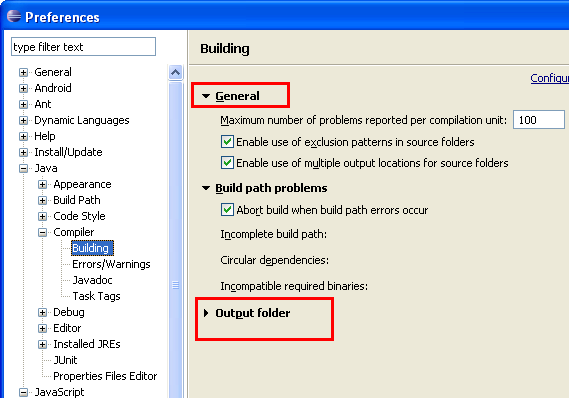The image size is (569, 398).
Task: Select the Dynamic Languages tree item label
Action: [82, 120]
